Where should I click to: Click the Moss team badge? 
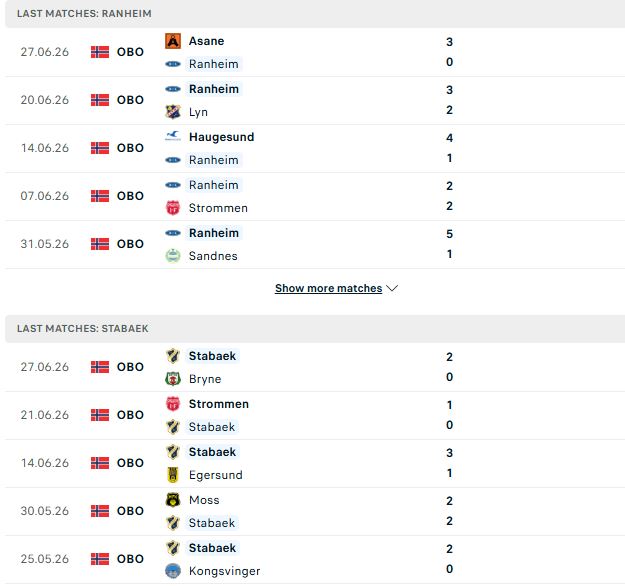coord(173,500)
